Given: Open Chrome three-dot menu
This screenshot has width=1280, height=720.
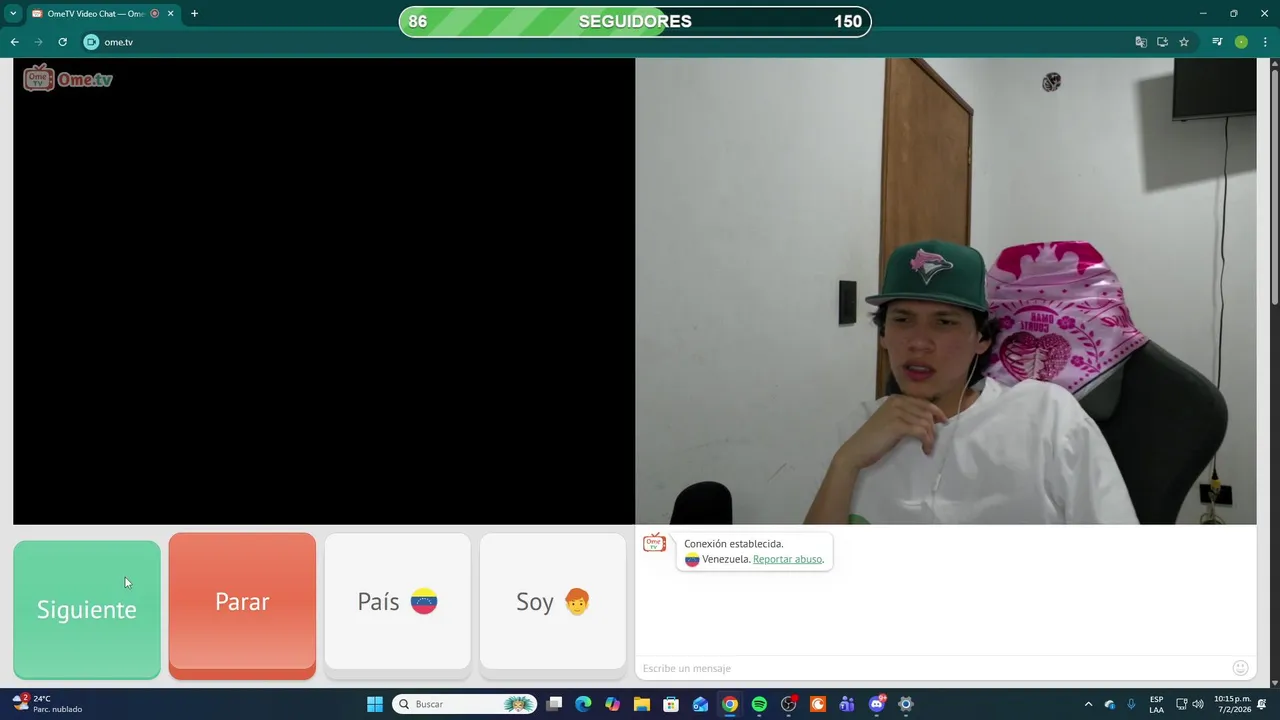Looking at the screenshot, I should pyautogui.click(x=1265, y=42).
